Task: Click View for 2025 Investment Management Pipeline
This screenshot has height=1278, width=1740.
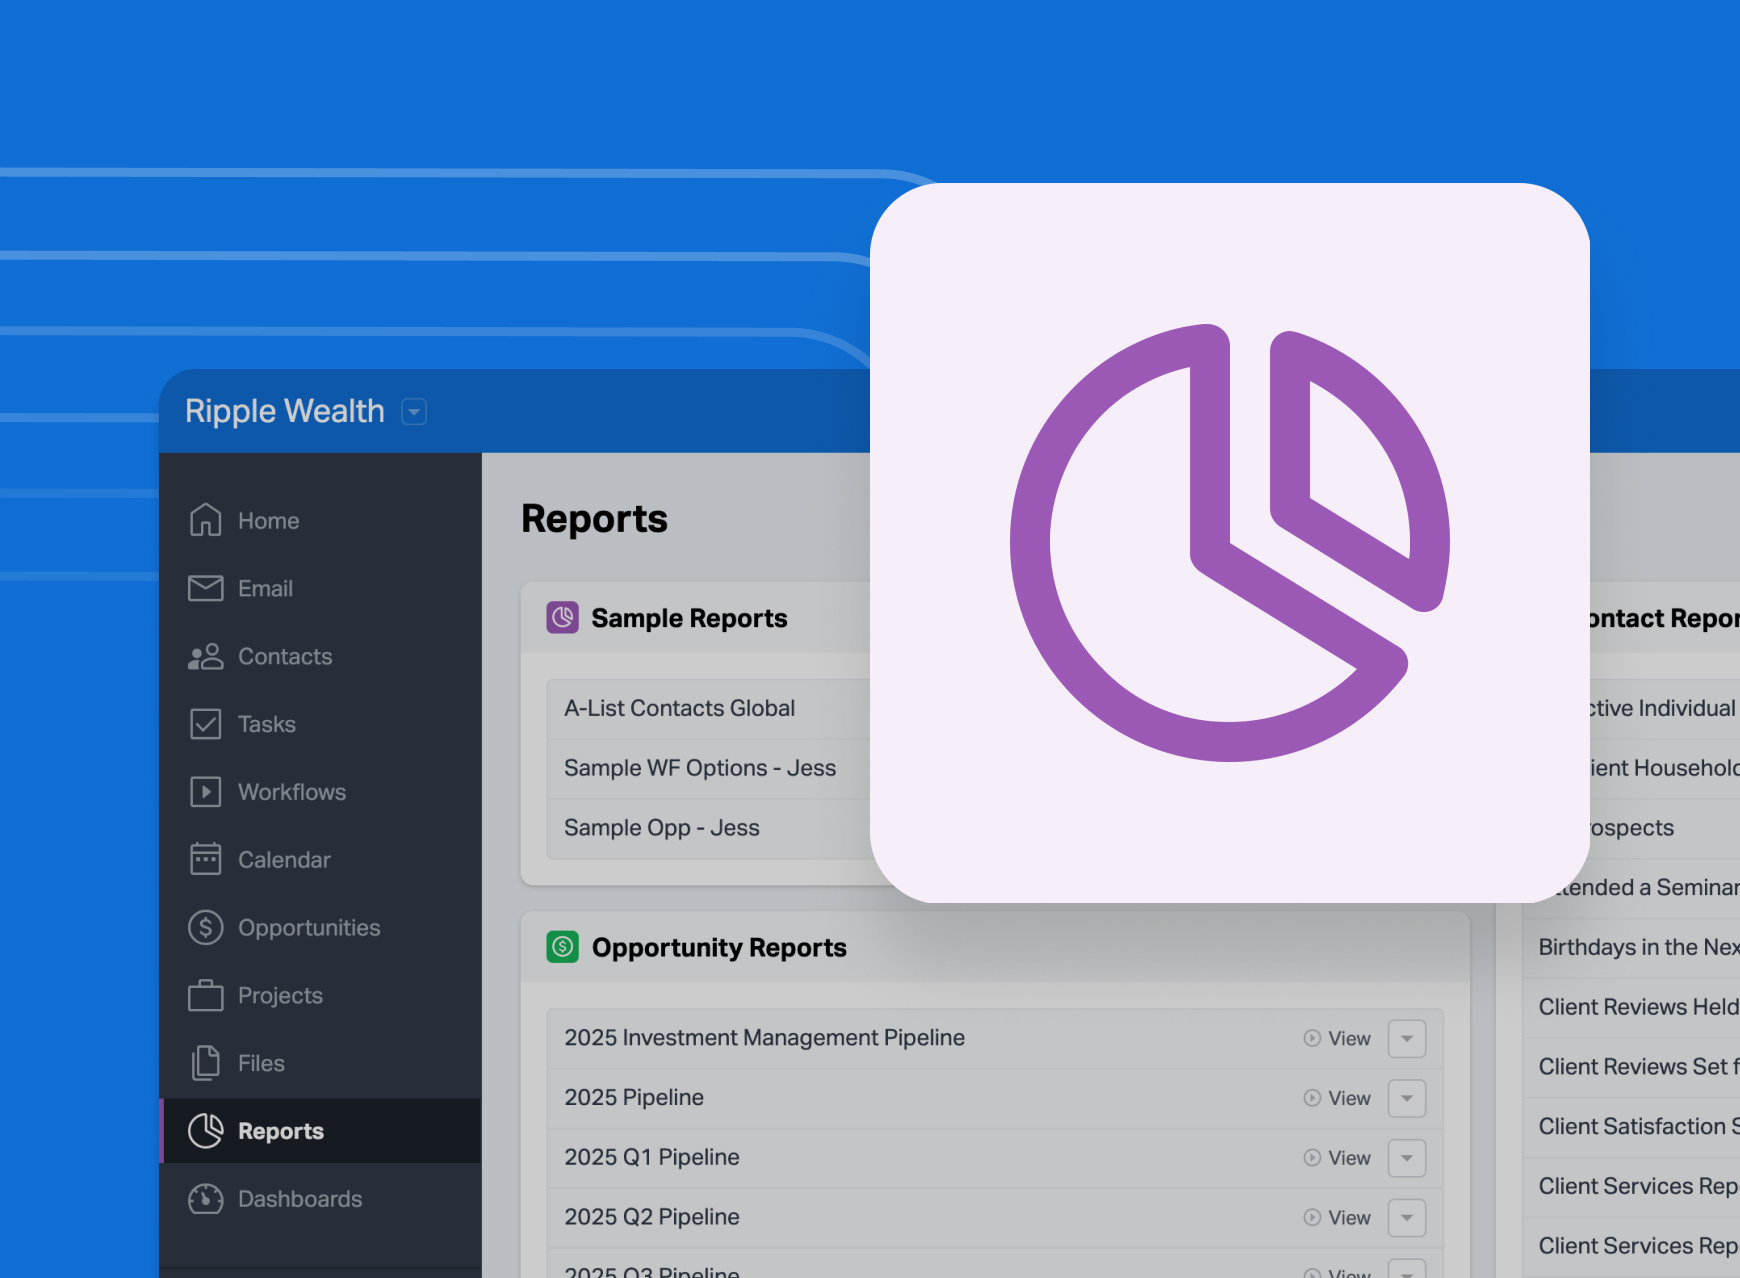Action: pyautogui.click(x=1337, y=1038)
